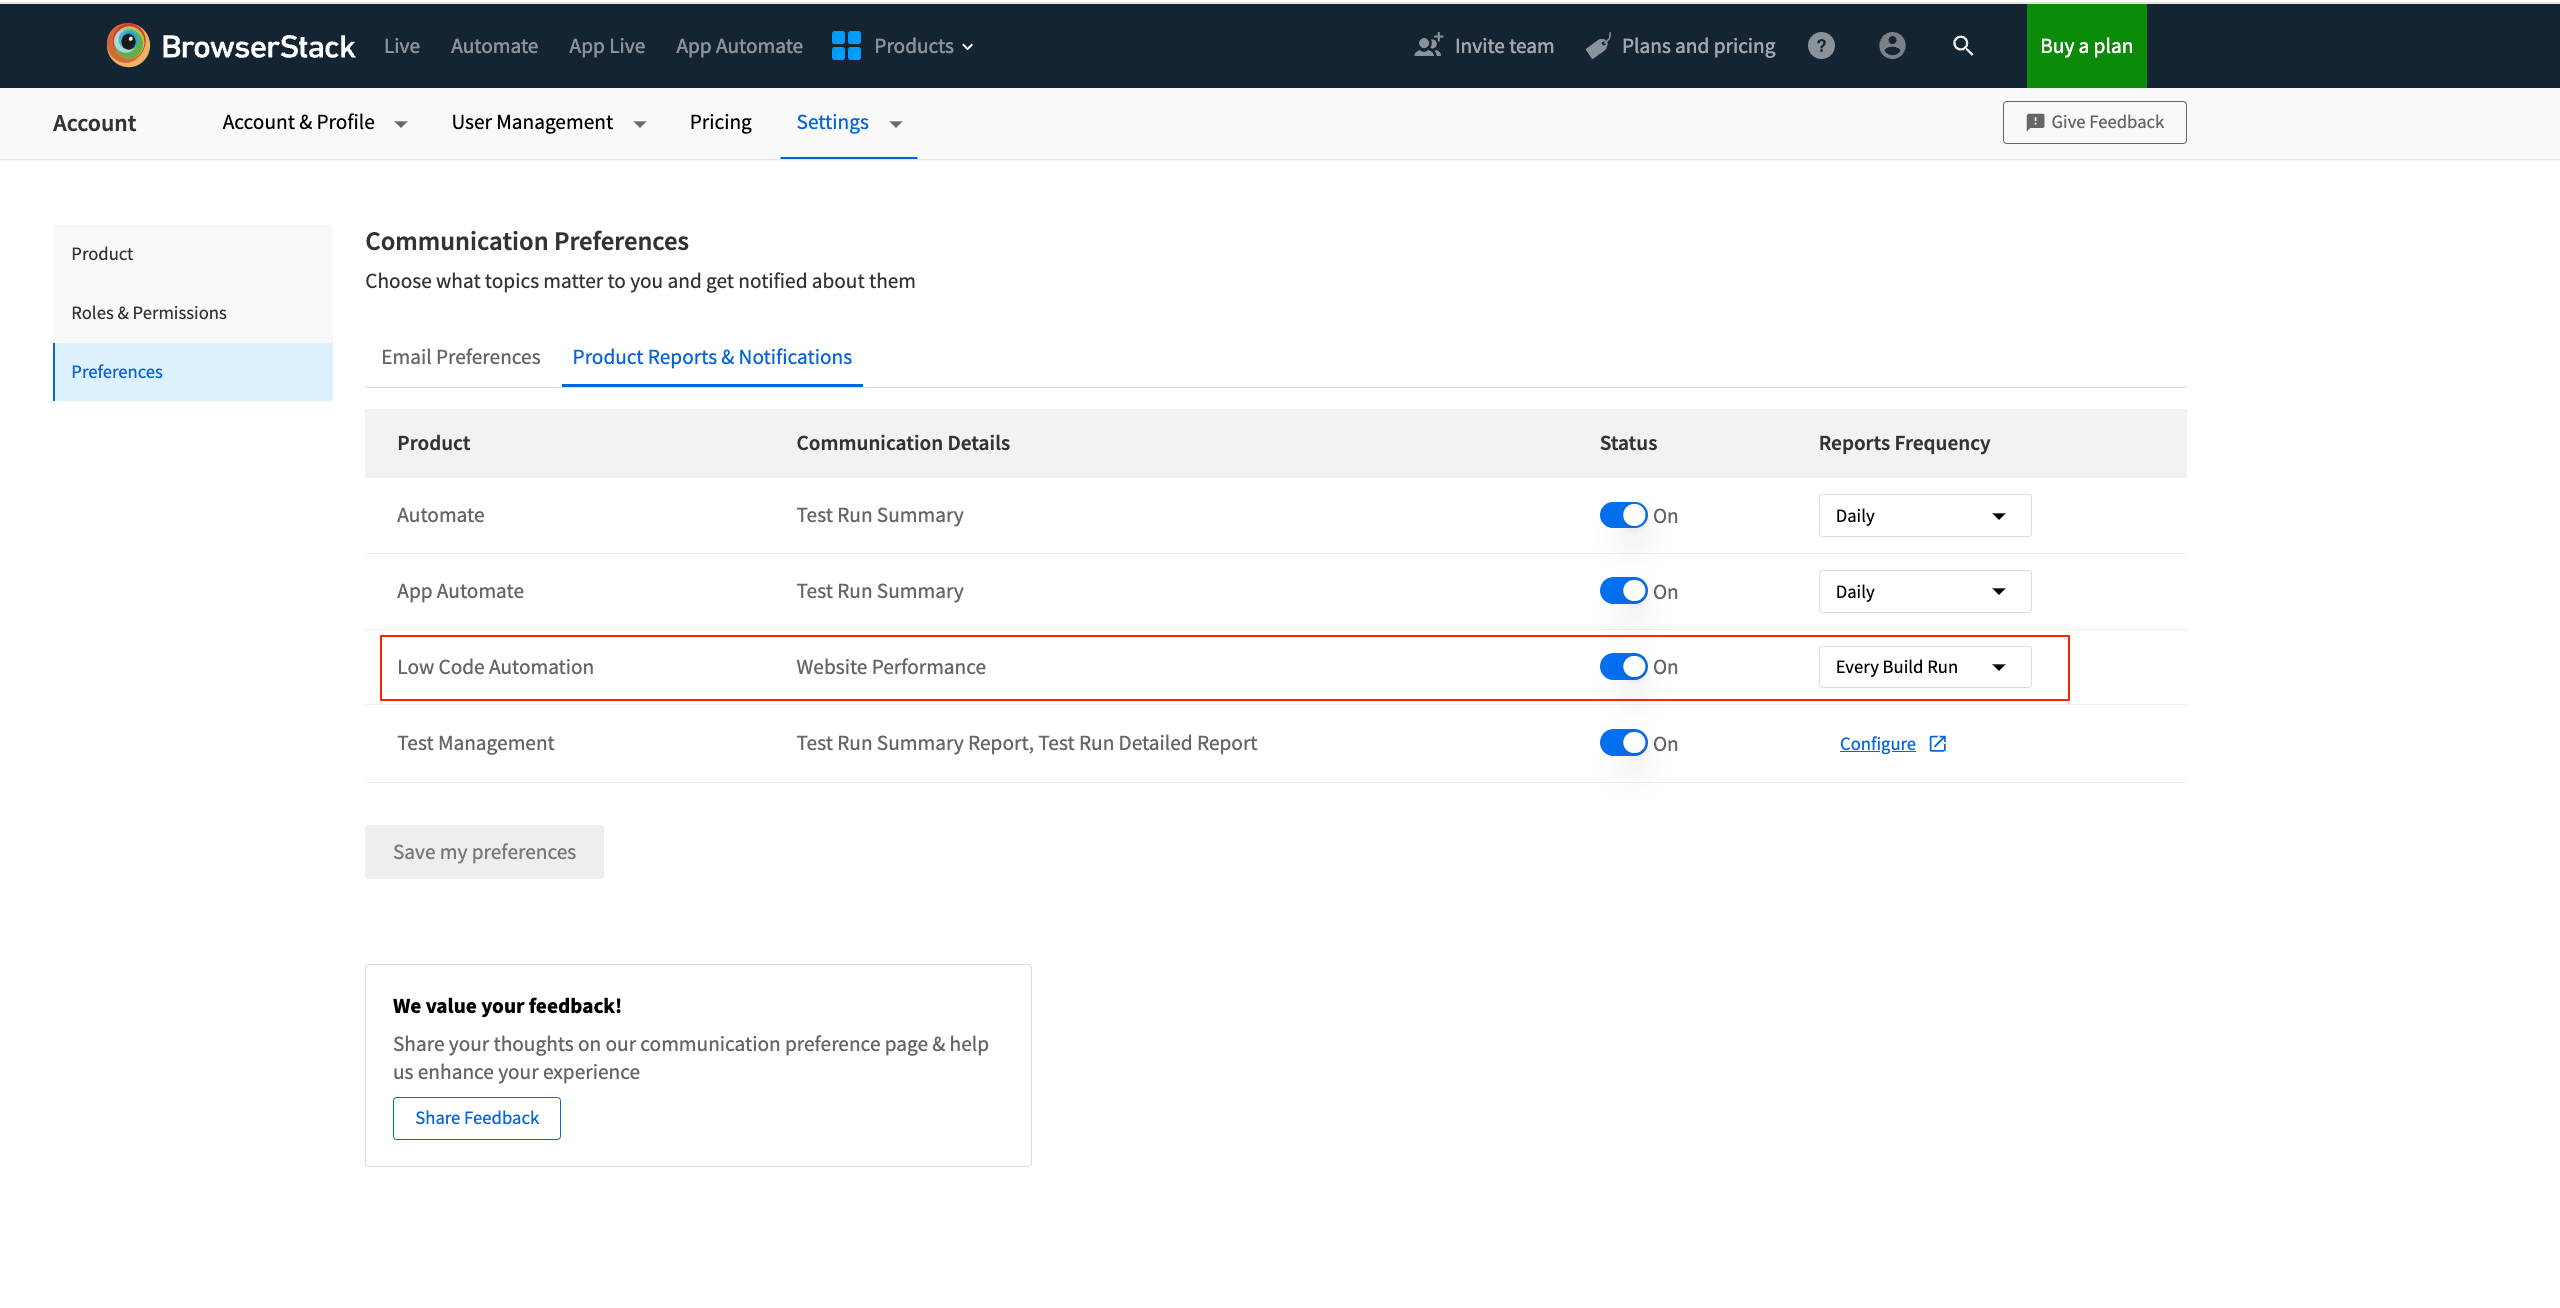Toggle Automate Test Run Summary status off

(x=1623, y=515)
